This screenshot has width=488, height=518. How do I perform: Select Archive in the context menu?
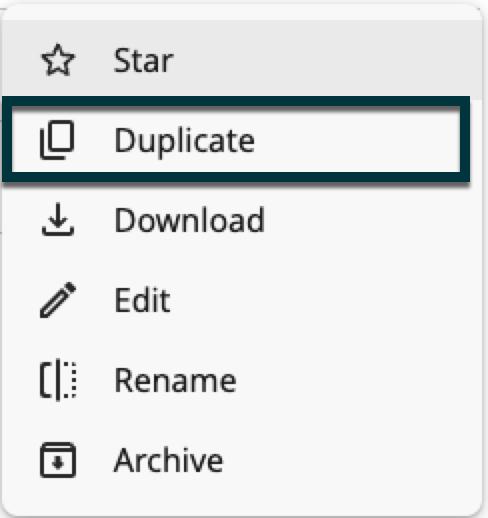(x=242, y=460)
